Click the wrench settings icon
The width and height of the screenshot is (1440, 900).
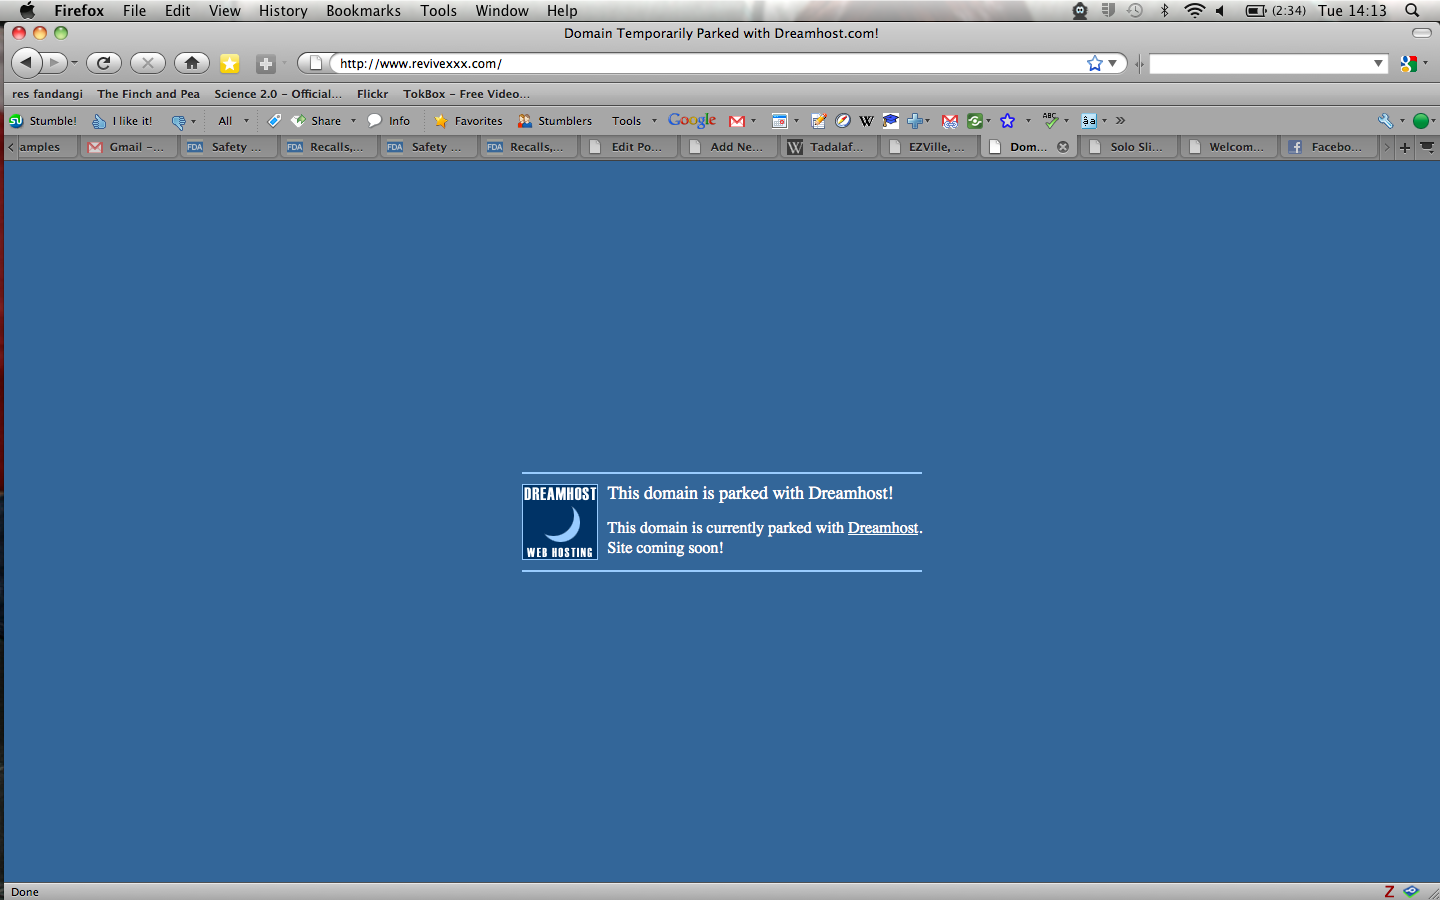1385,121
